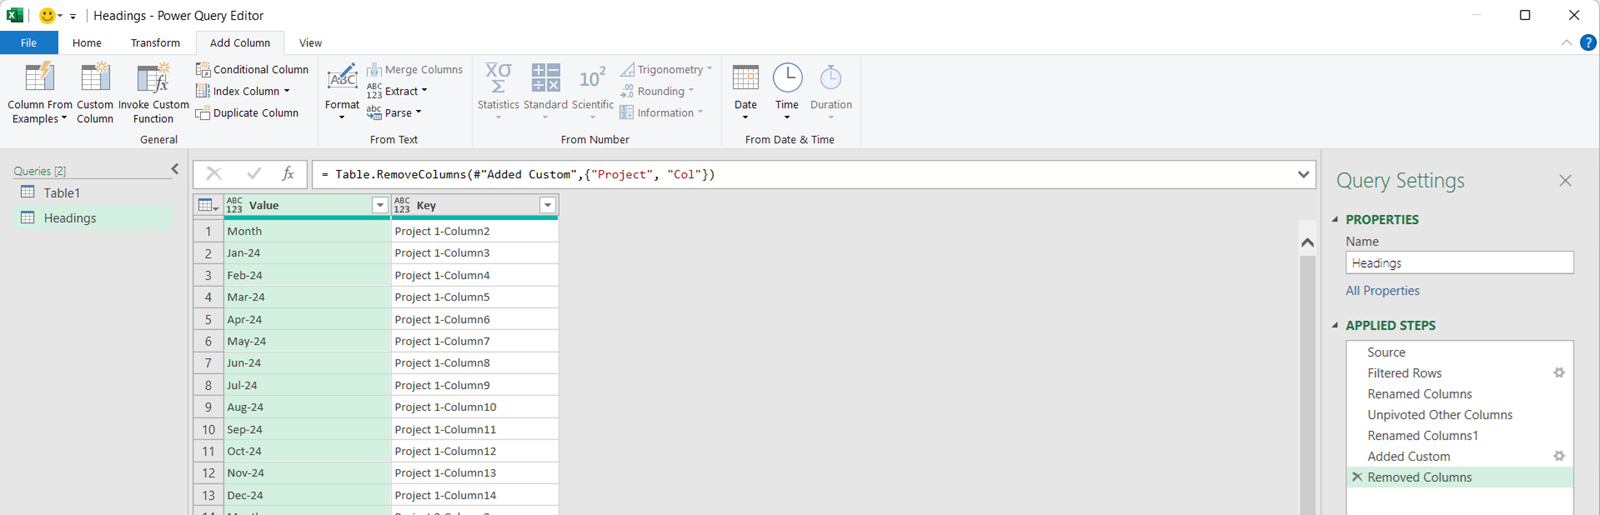Click the Statistics sigma icon

(x=498, y=77)
